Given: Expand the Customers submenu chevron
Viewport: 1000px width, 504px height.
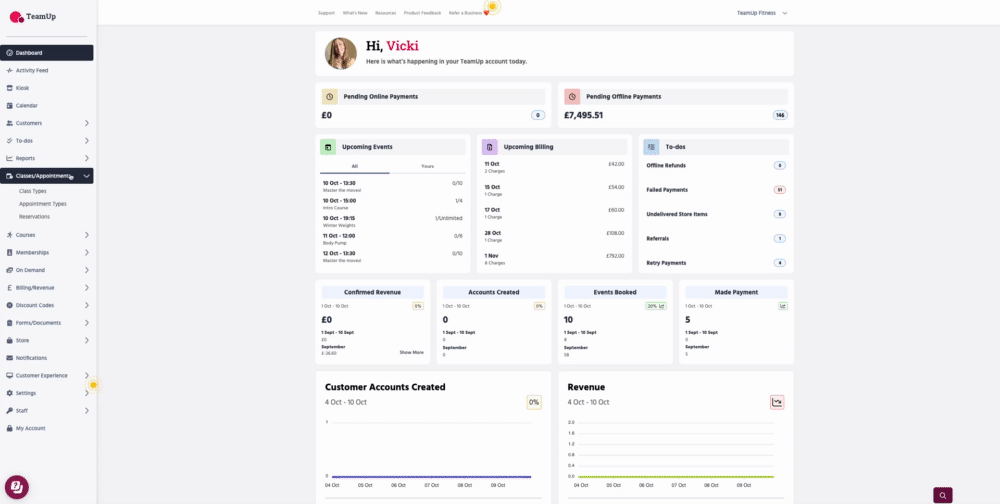Looking at the screenshot, I should point(87,123).
